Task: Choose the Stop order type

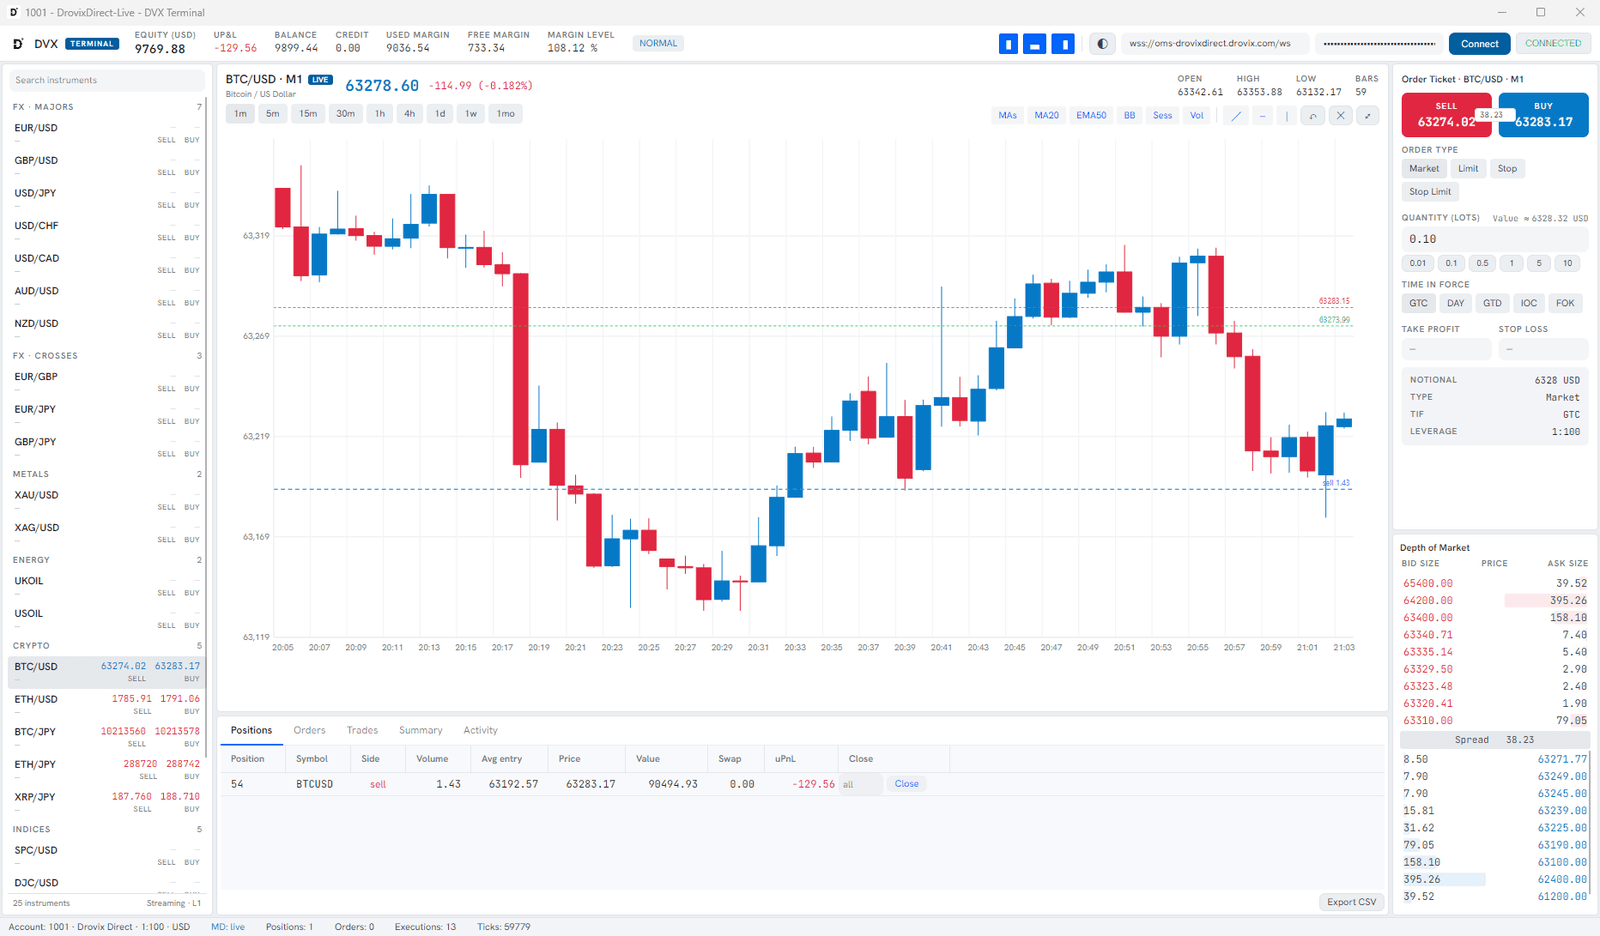Action: coord(1507,169)
